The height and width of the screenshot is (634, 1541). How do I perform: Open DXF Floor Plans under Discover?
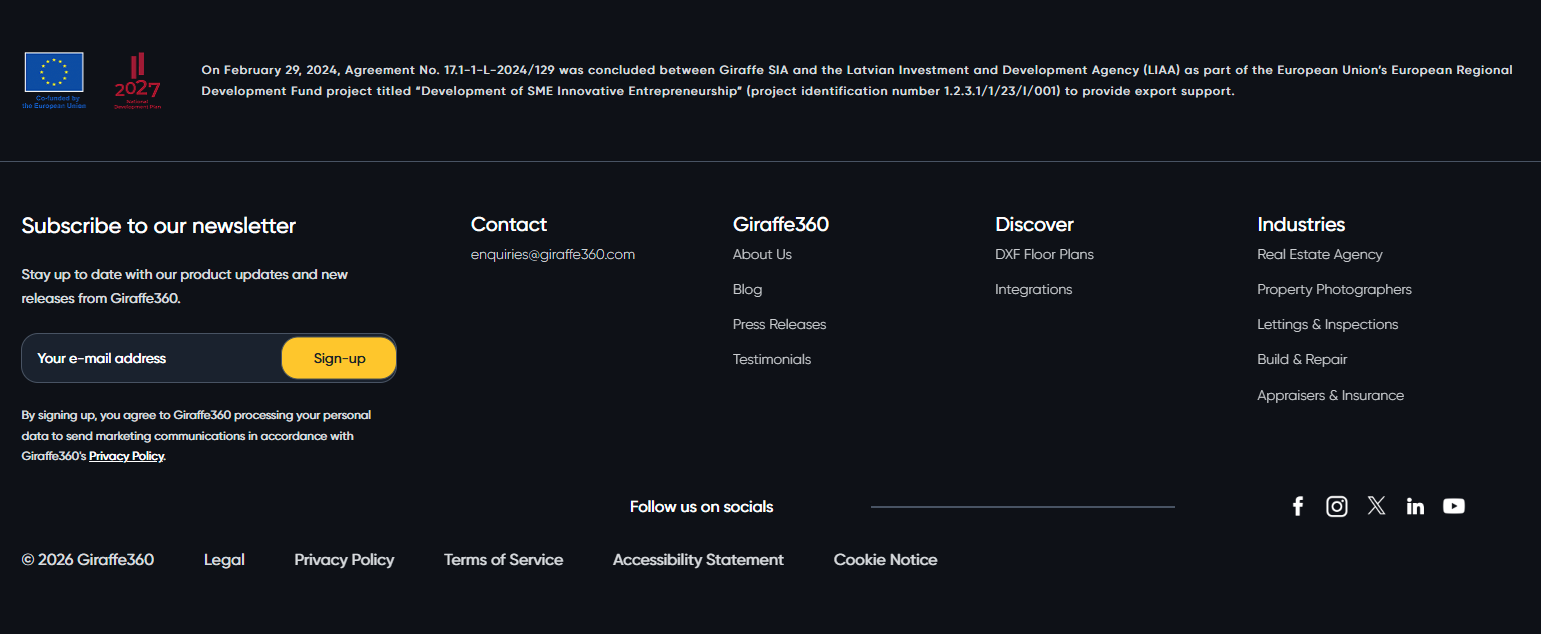pyautogui.click(x=1044, y=254)
